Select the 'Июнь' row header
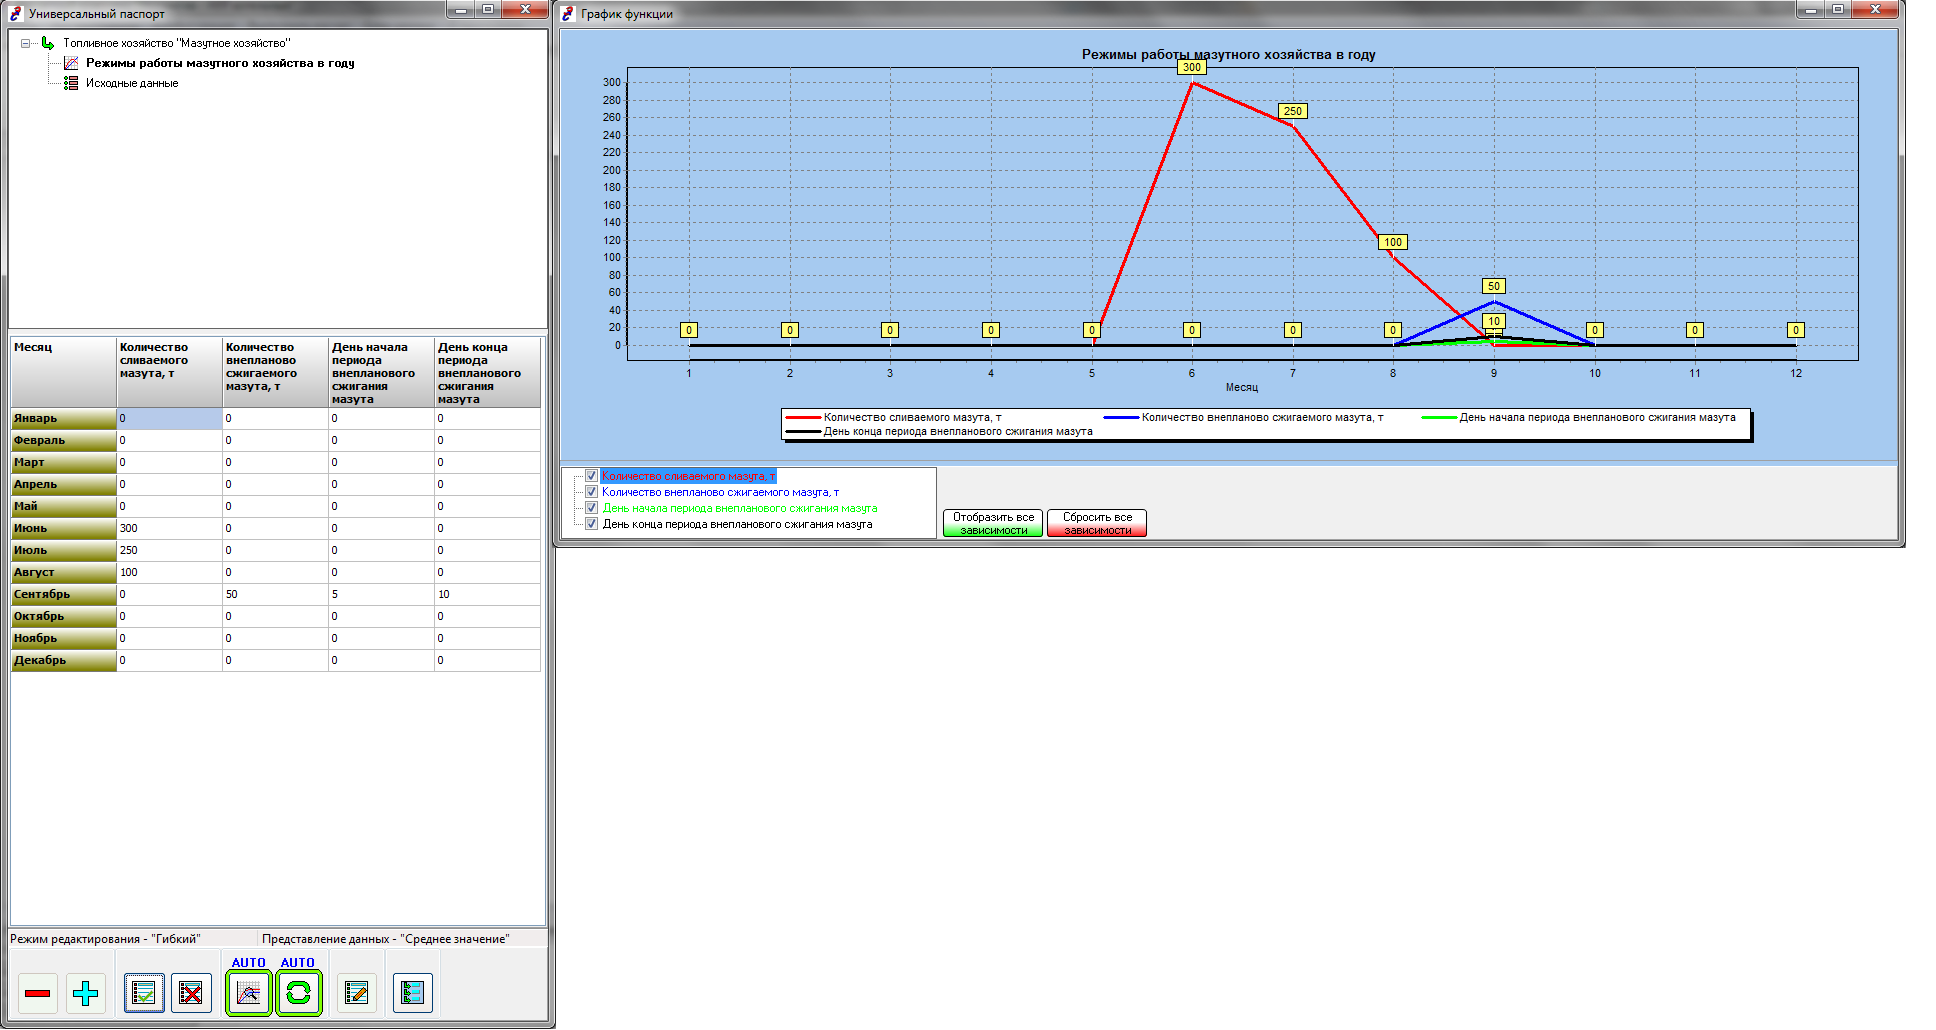Viewport: 1936px width, 1030px height. point(63,528)
